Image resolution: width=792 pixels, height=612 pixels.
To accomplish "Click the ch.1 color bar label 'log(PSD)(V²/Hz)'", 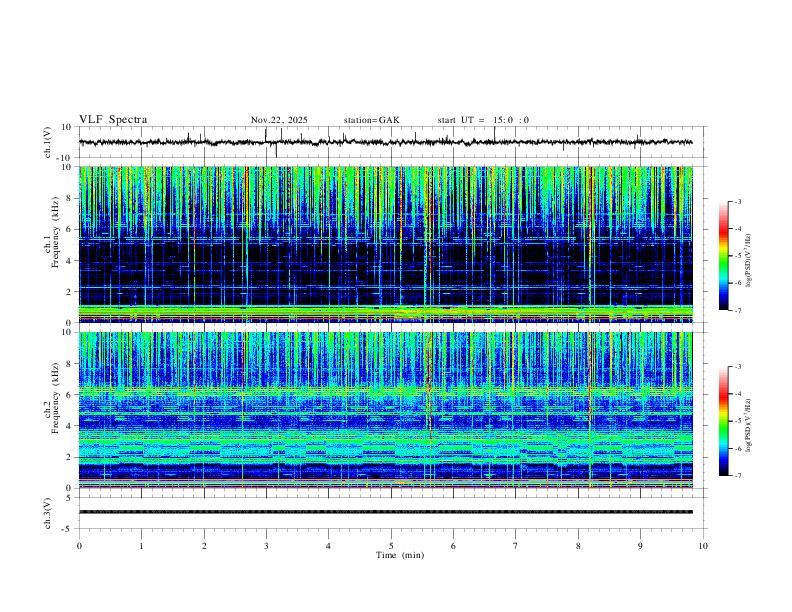I will [748, 261].
